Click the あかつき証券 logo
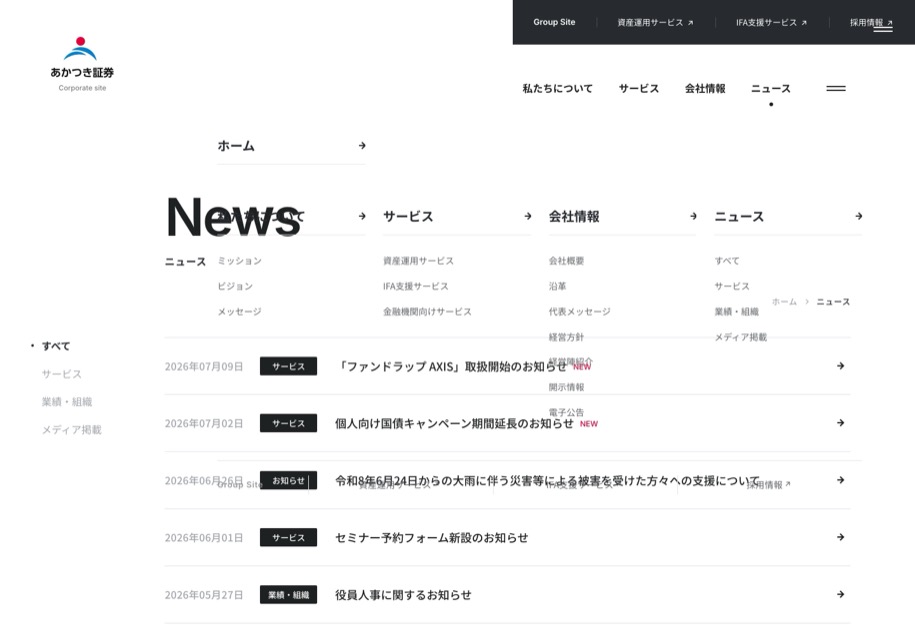Image resolution: width=915 pixels, height=635 pixels. click(82, 64)
